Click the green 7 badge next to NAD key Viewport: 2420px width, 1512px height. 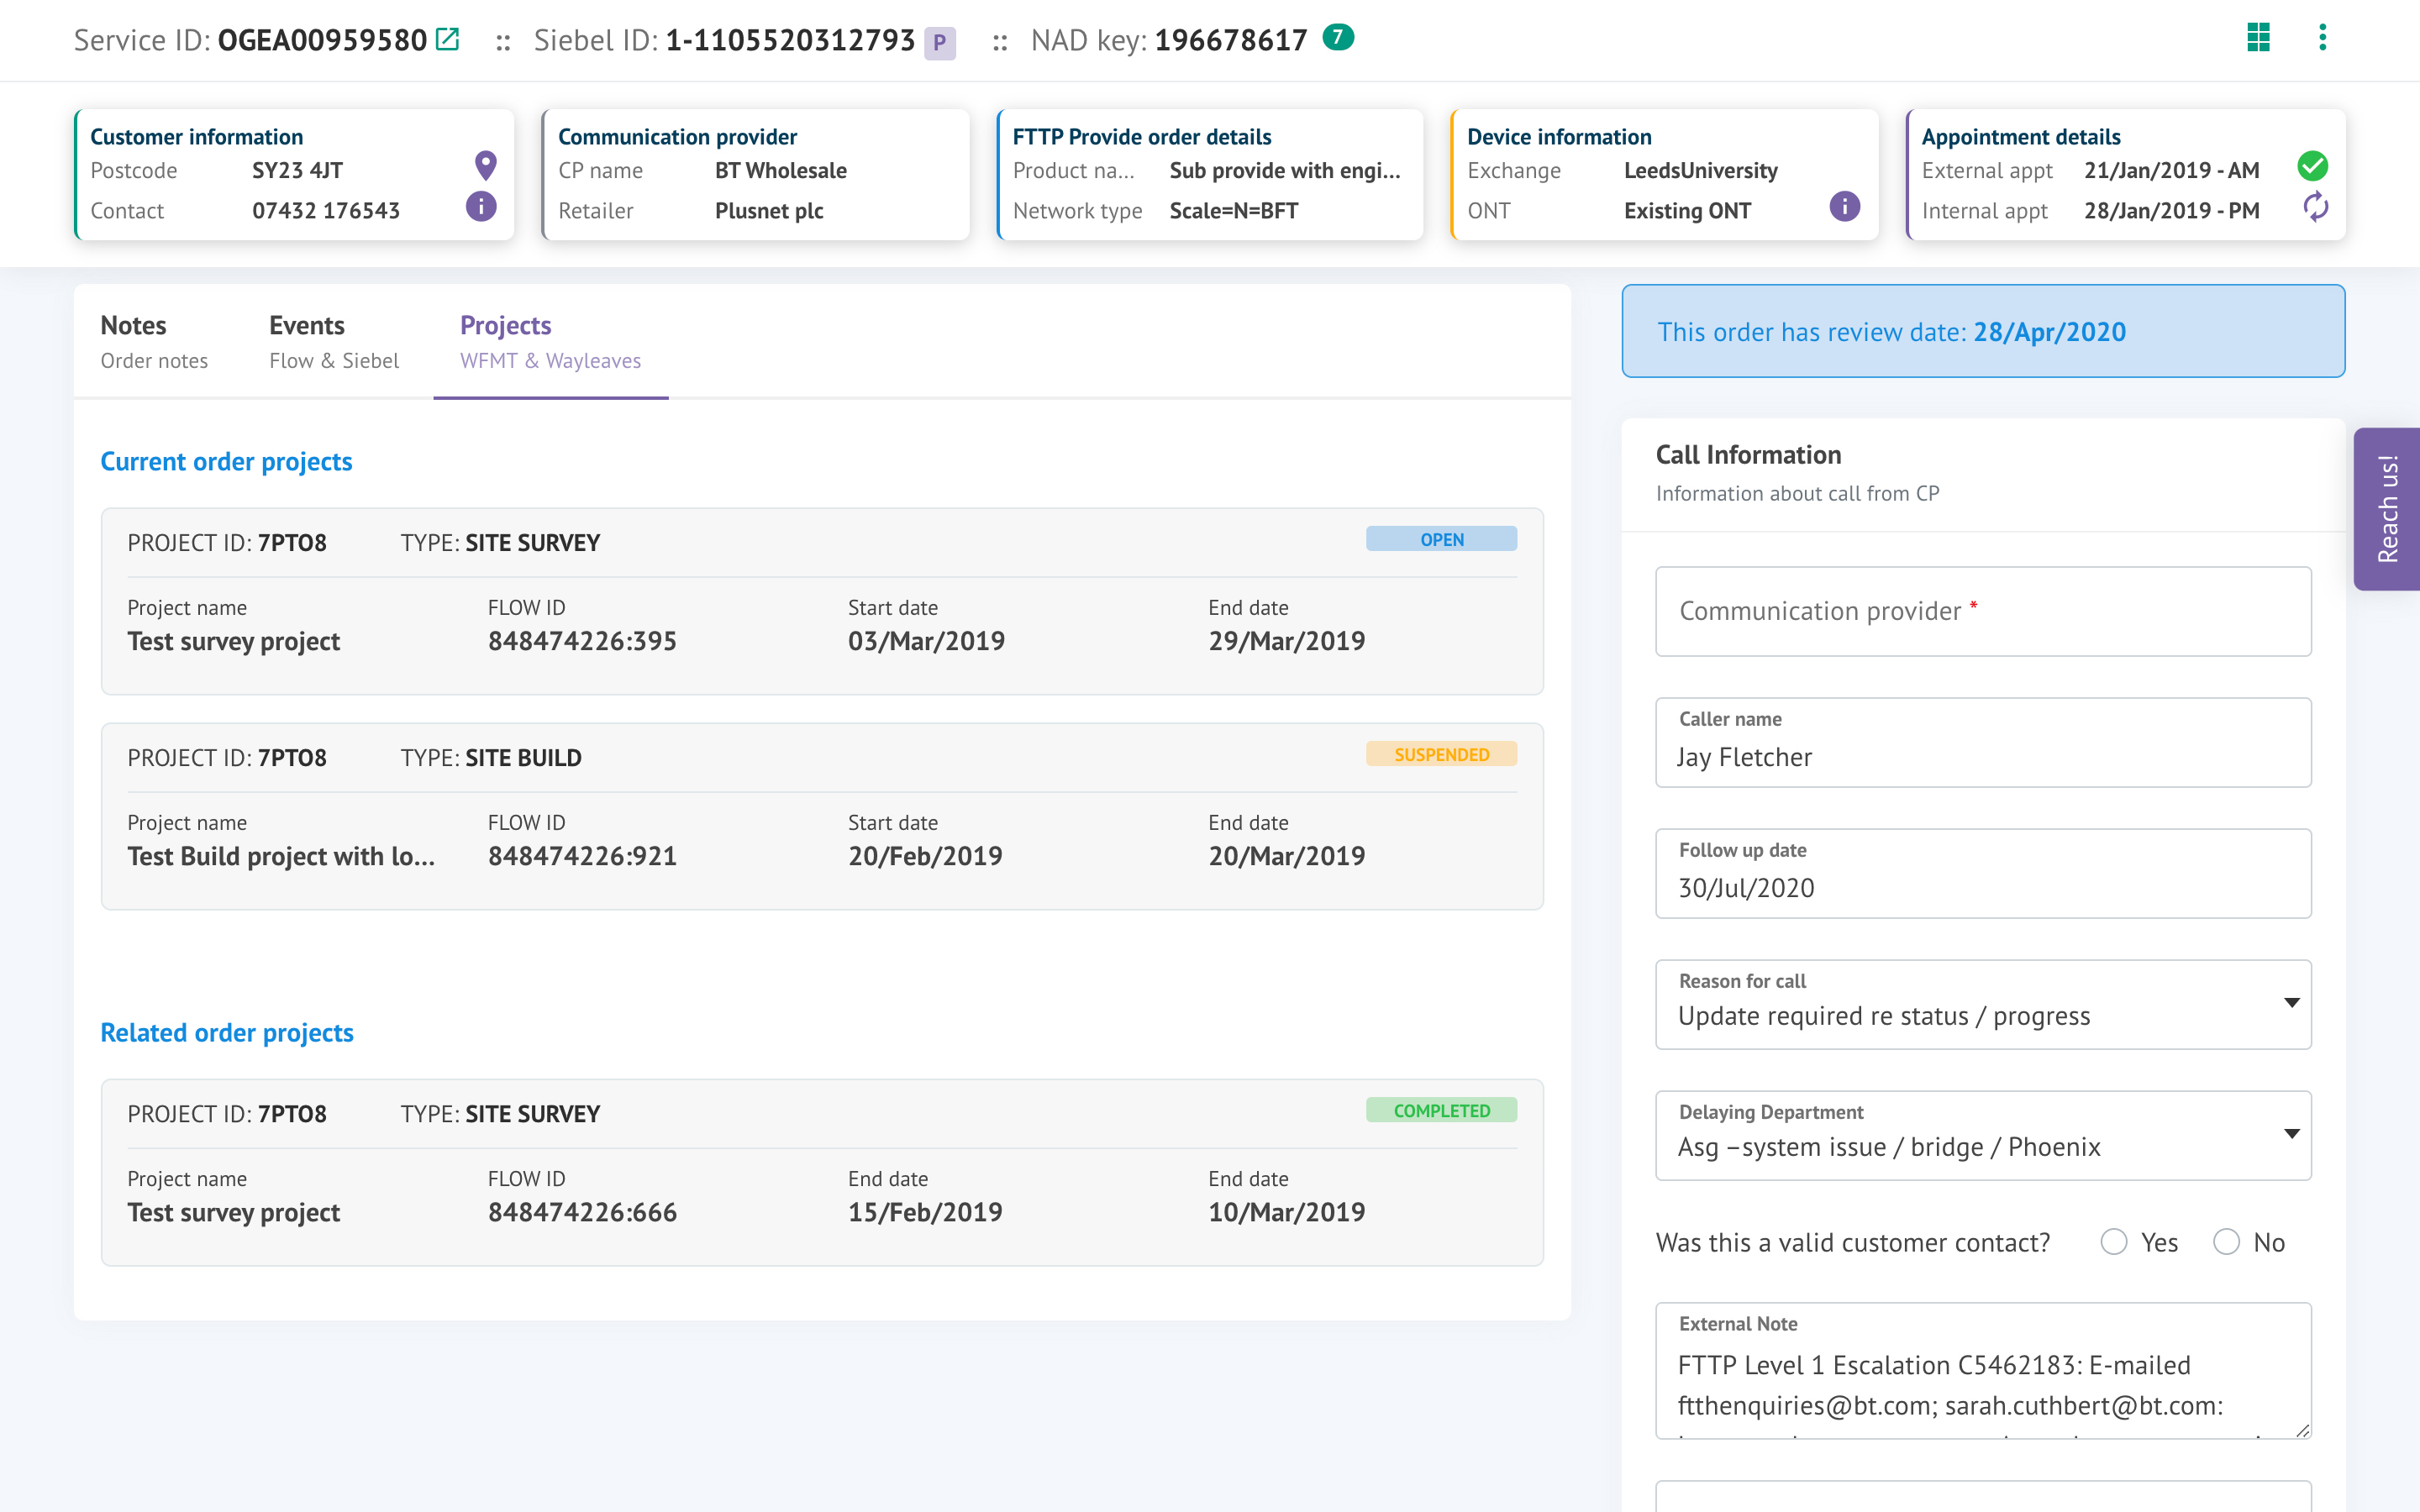[1337, 38]
